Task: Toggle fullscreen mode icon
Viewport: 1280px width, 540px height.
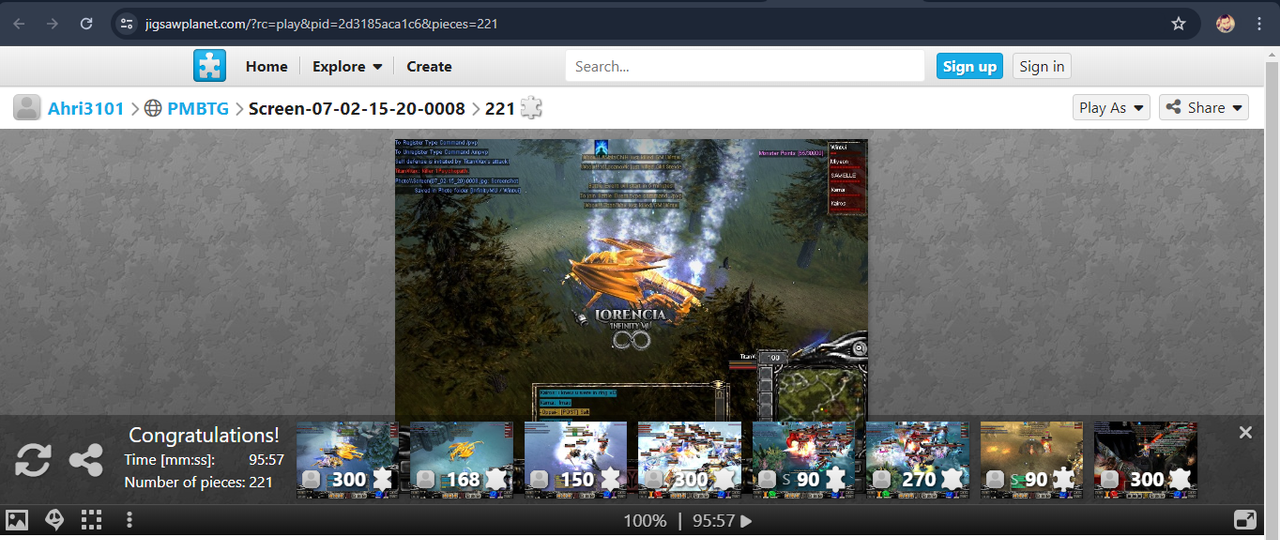Action: point(1245,520)
